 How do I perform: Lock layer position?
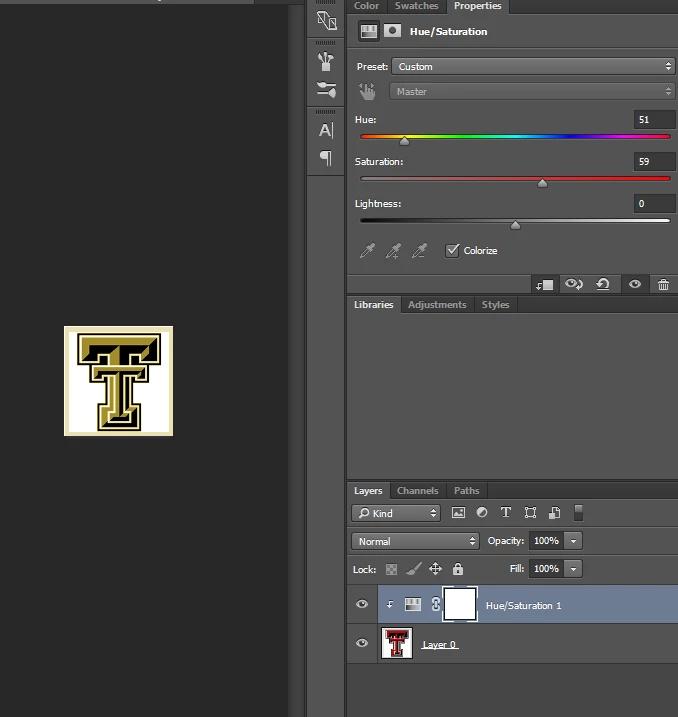435,569
